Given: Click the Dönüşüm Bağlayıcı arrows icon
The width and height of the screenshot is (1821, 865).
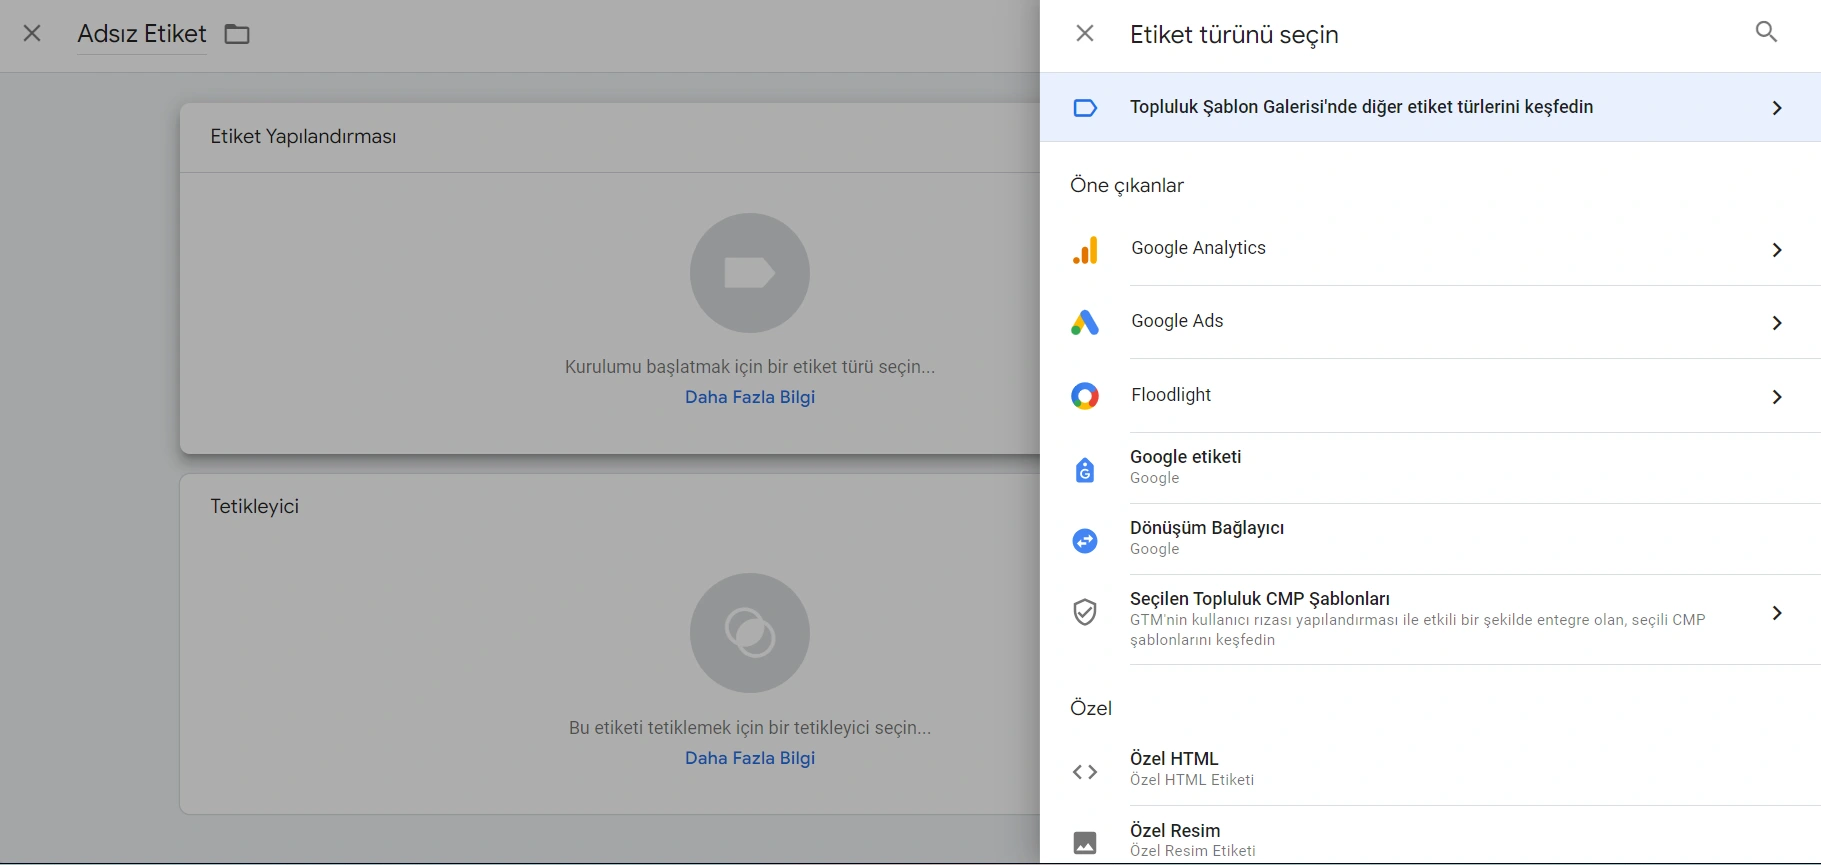Looking at the screenshot, I should (x=1085, y=541).
